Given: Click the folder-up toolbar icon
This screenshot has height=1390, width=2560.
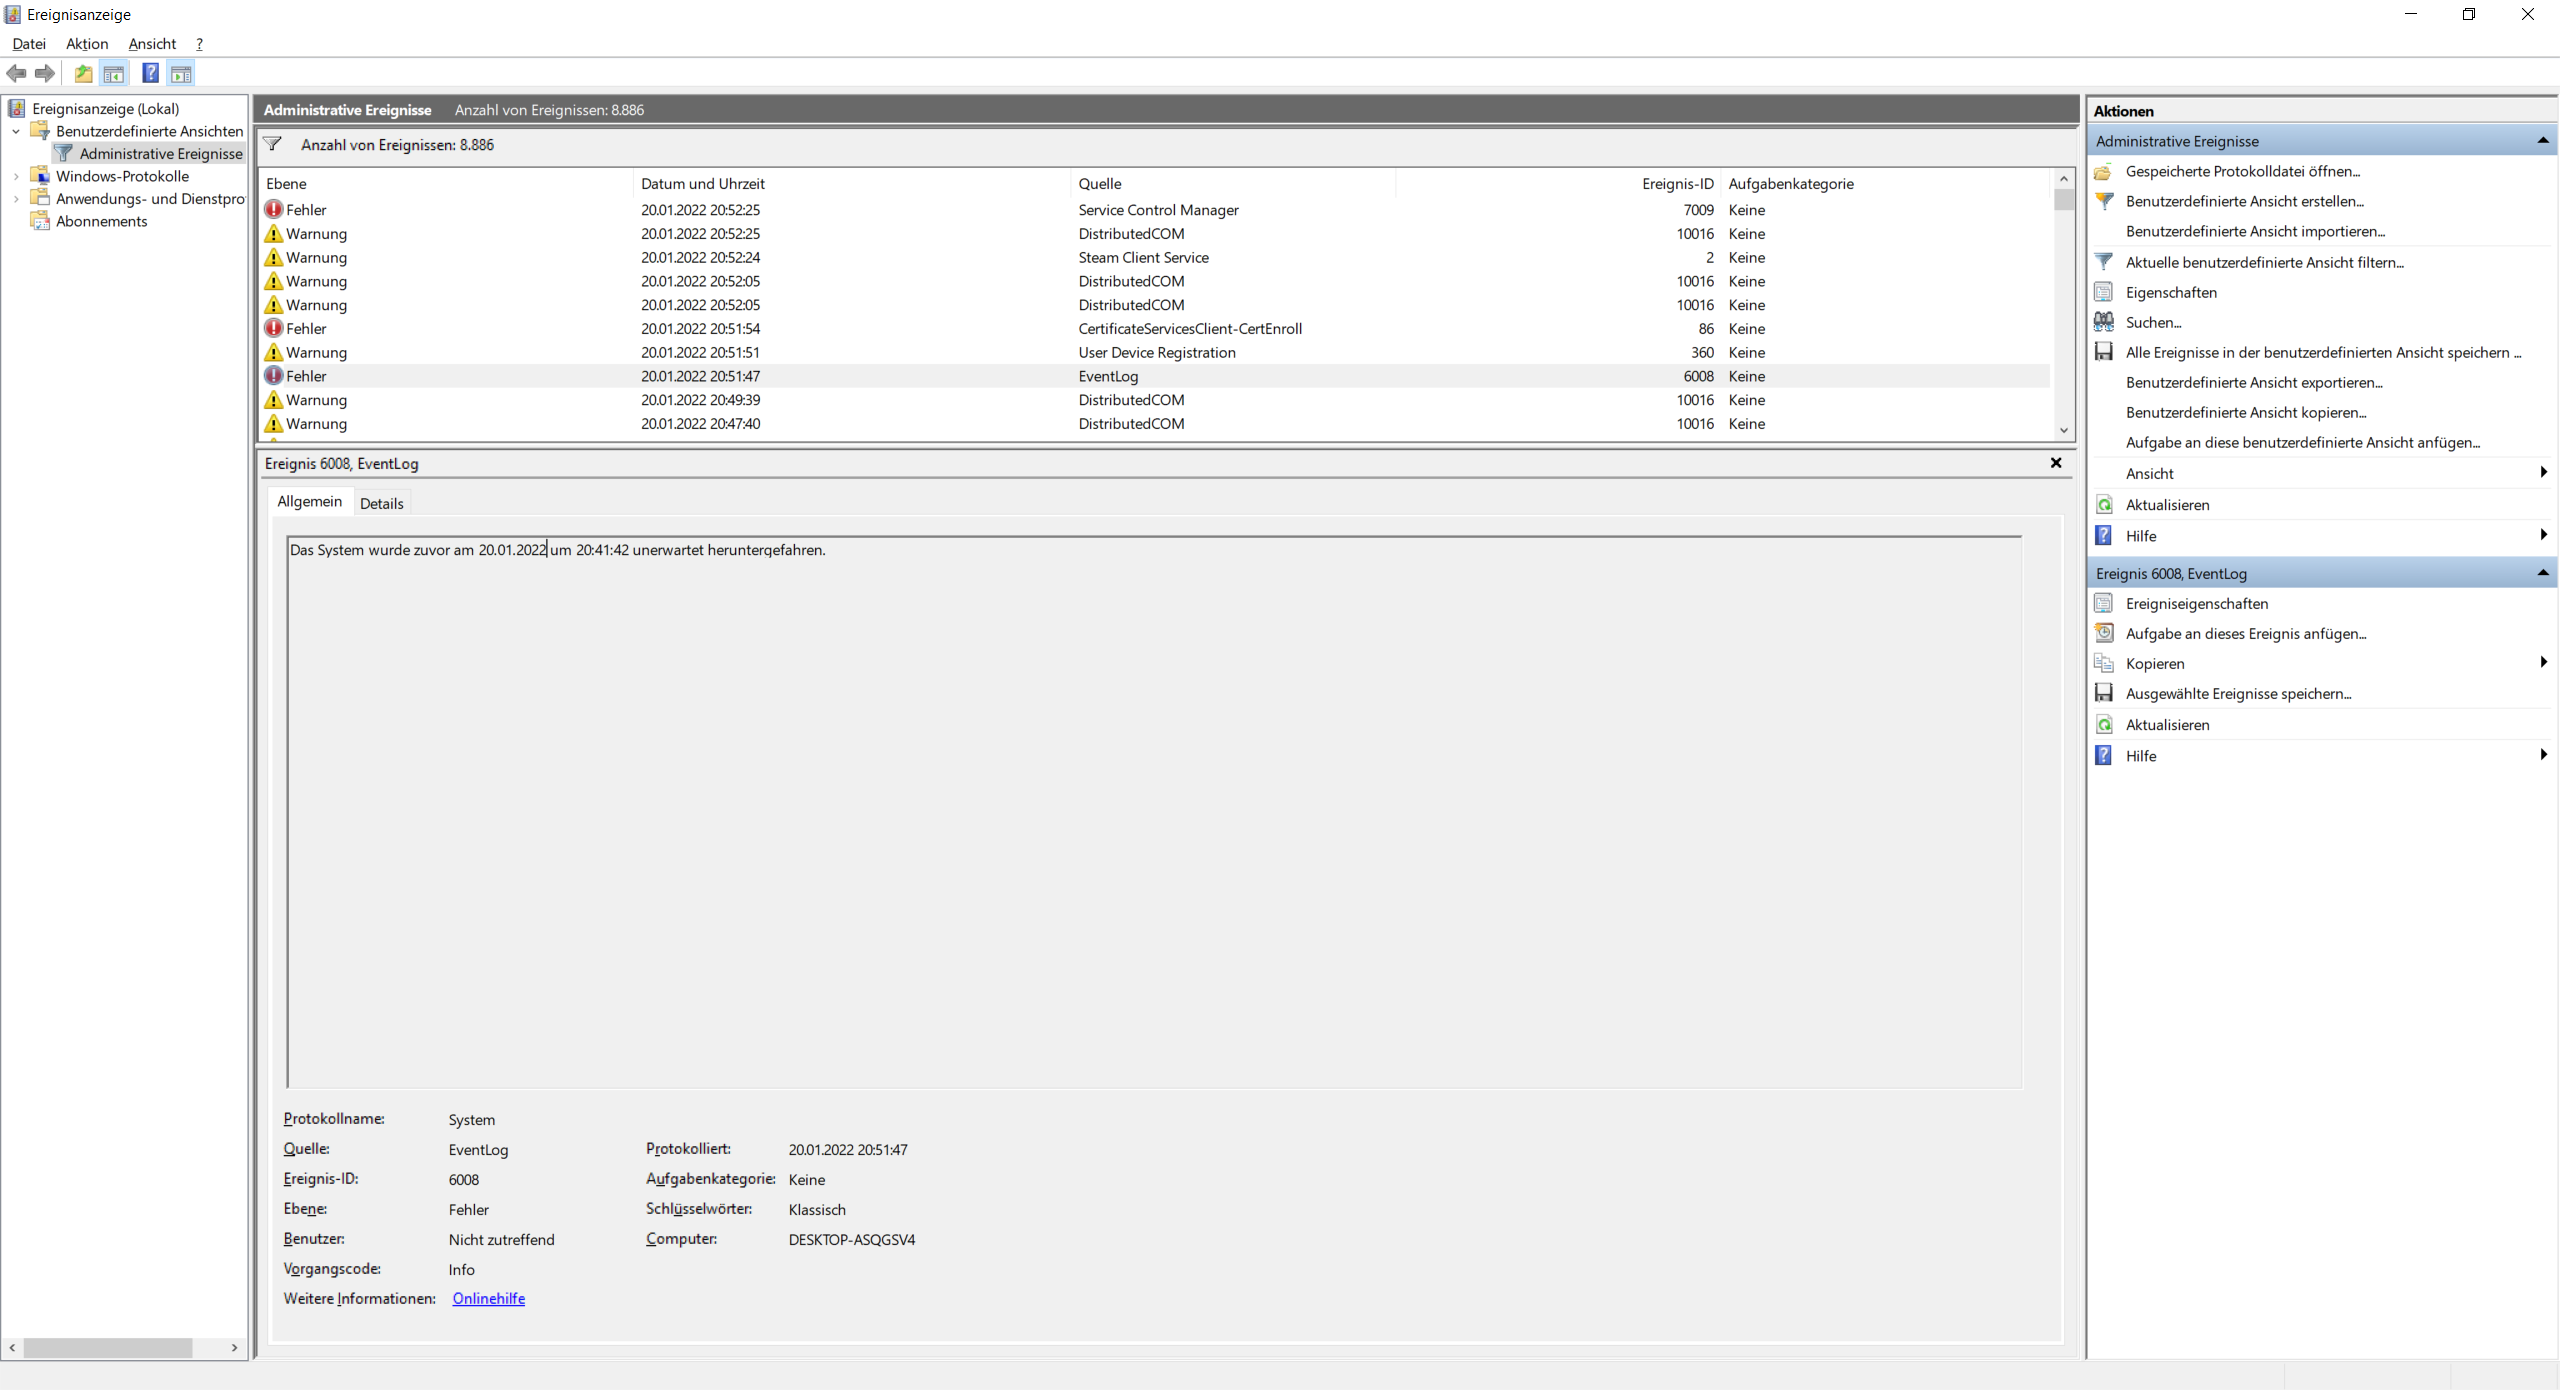Looking at the screenshot, I should pyautogui.click(x=83, y=73).
